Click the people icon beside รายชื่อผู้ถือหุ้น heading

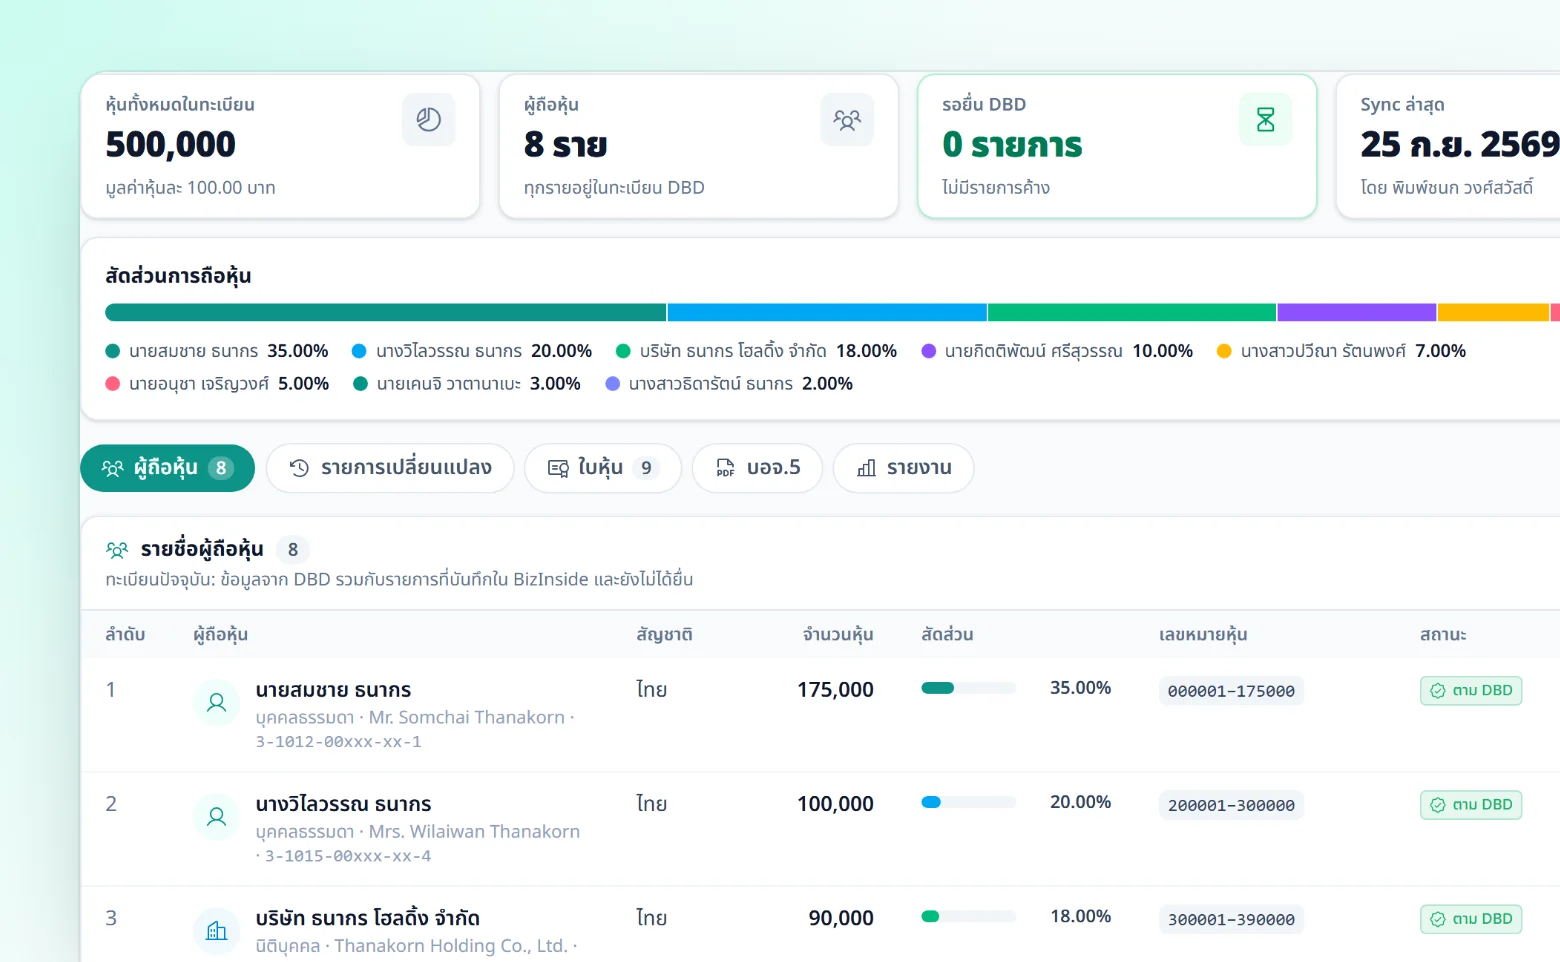tap(117, 549)
